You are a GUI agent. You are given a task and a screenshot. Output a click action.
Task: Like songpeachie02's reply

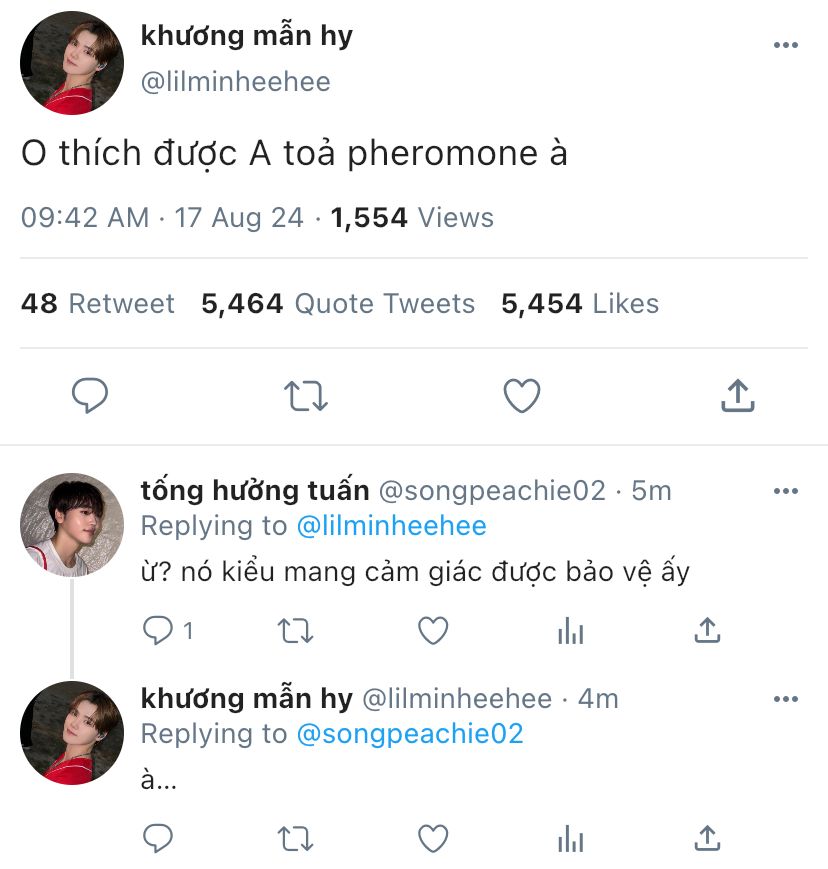pyautogui.click(x=432, y=630)
